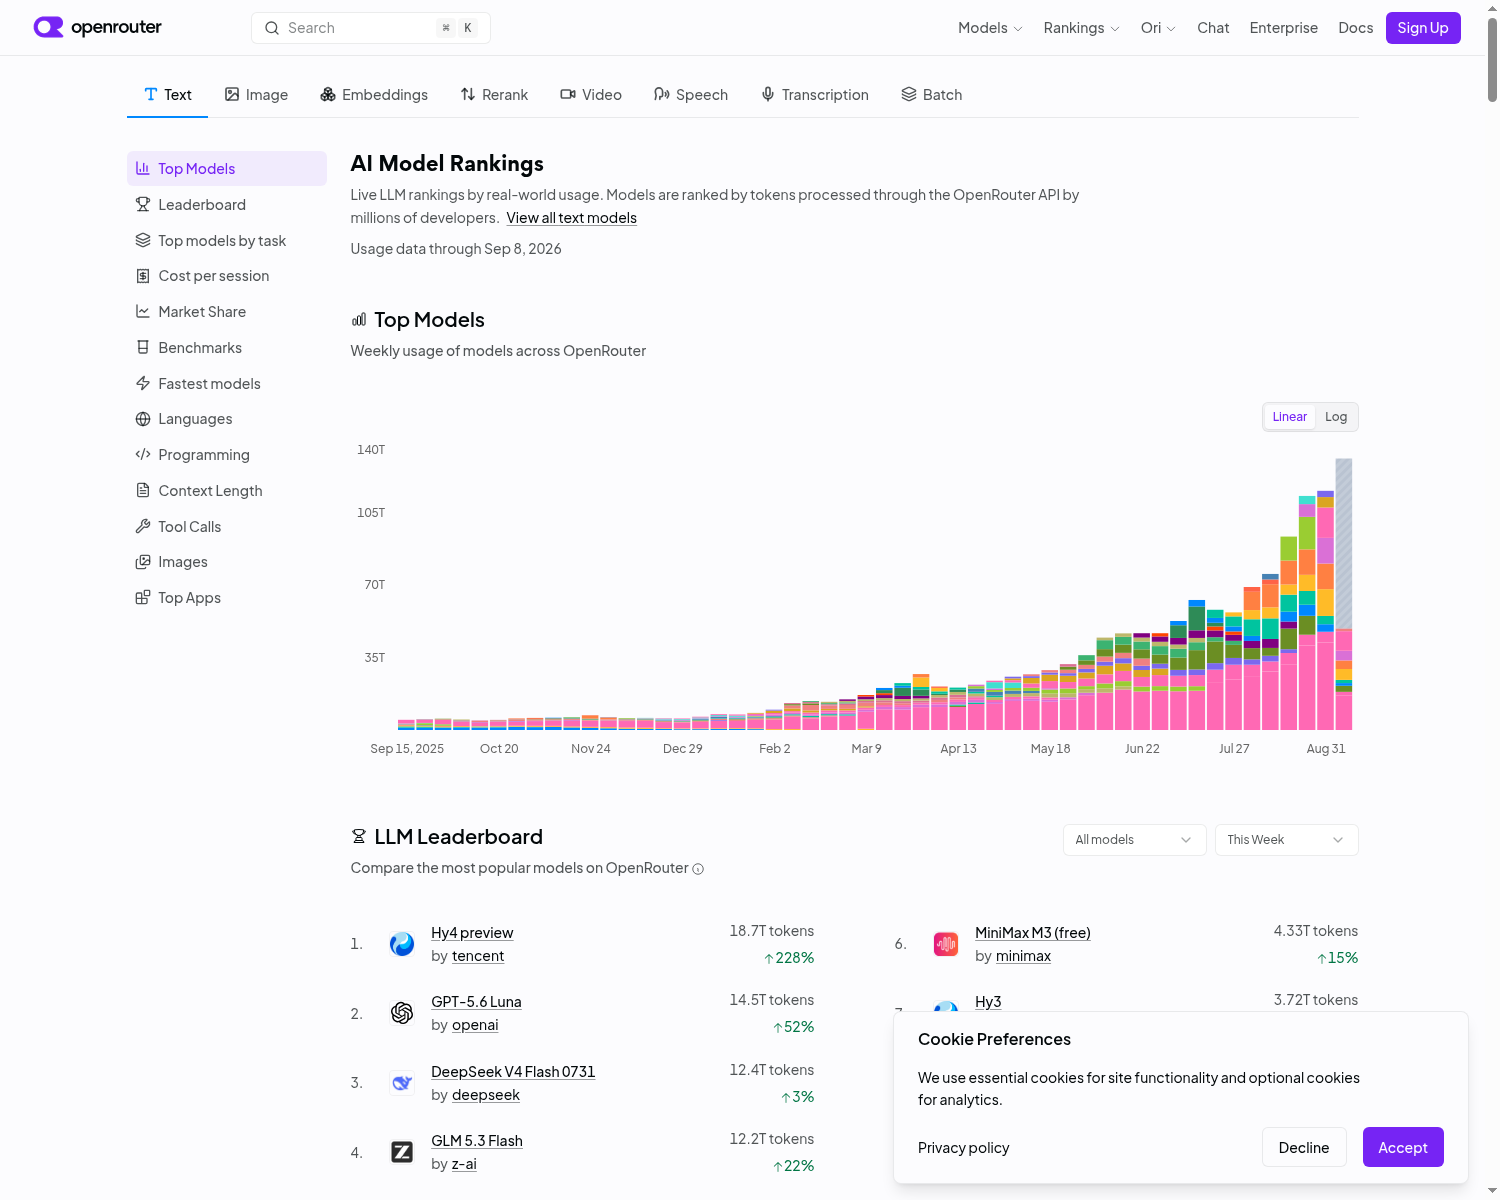Image resolution: width=1500 pixels, height=1200 pixels.
Task: Click the Video tab camera icon
Action: tap(568, 94)
